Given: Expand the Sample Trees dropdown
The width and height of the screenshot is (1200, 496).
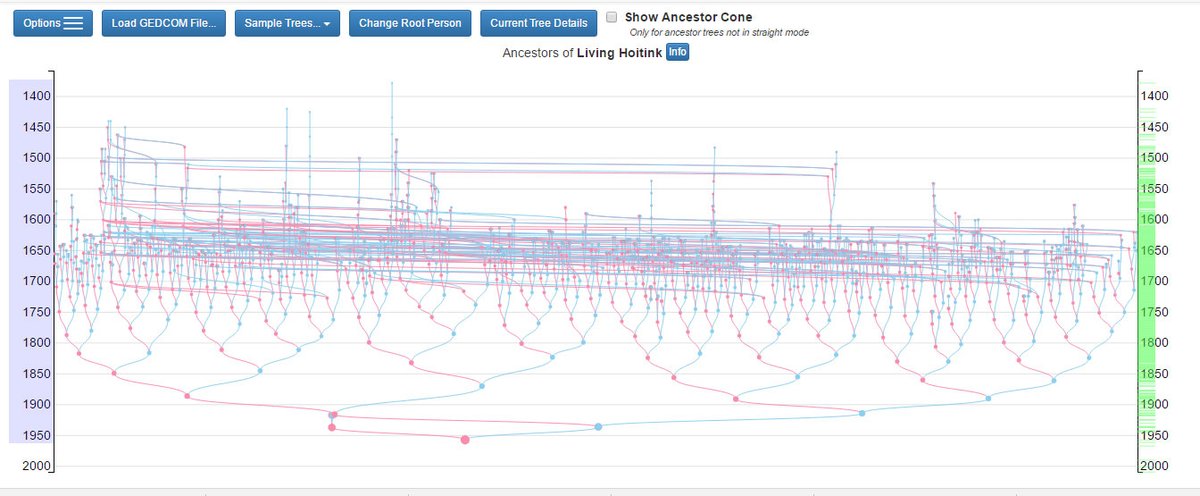Looking at the screenshot, I should [x=288, y=22].
